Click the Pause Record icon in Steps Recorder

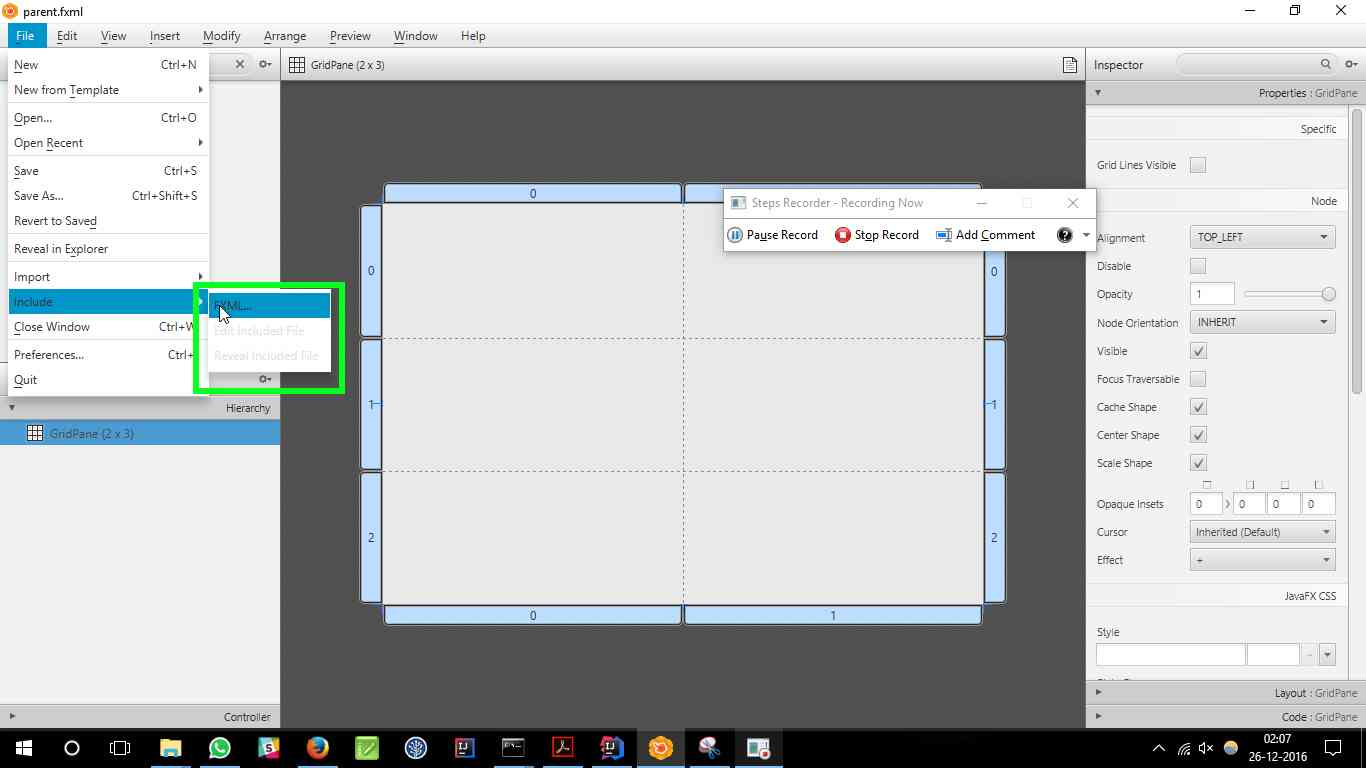(x=735, y=235)
